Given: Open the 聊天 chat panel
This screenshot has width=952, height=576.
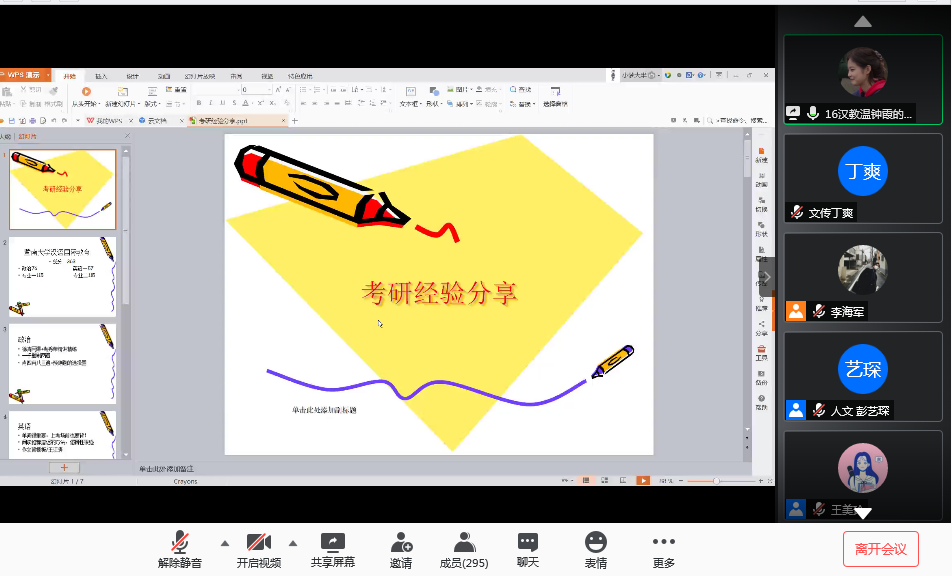Looking at the screenshot, I should [528, 543].
